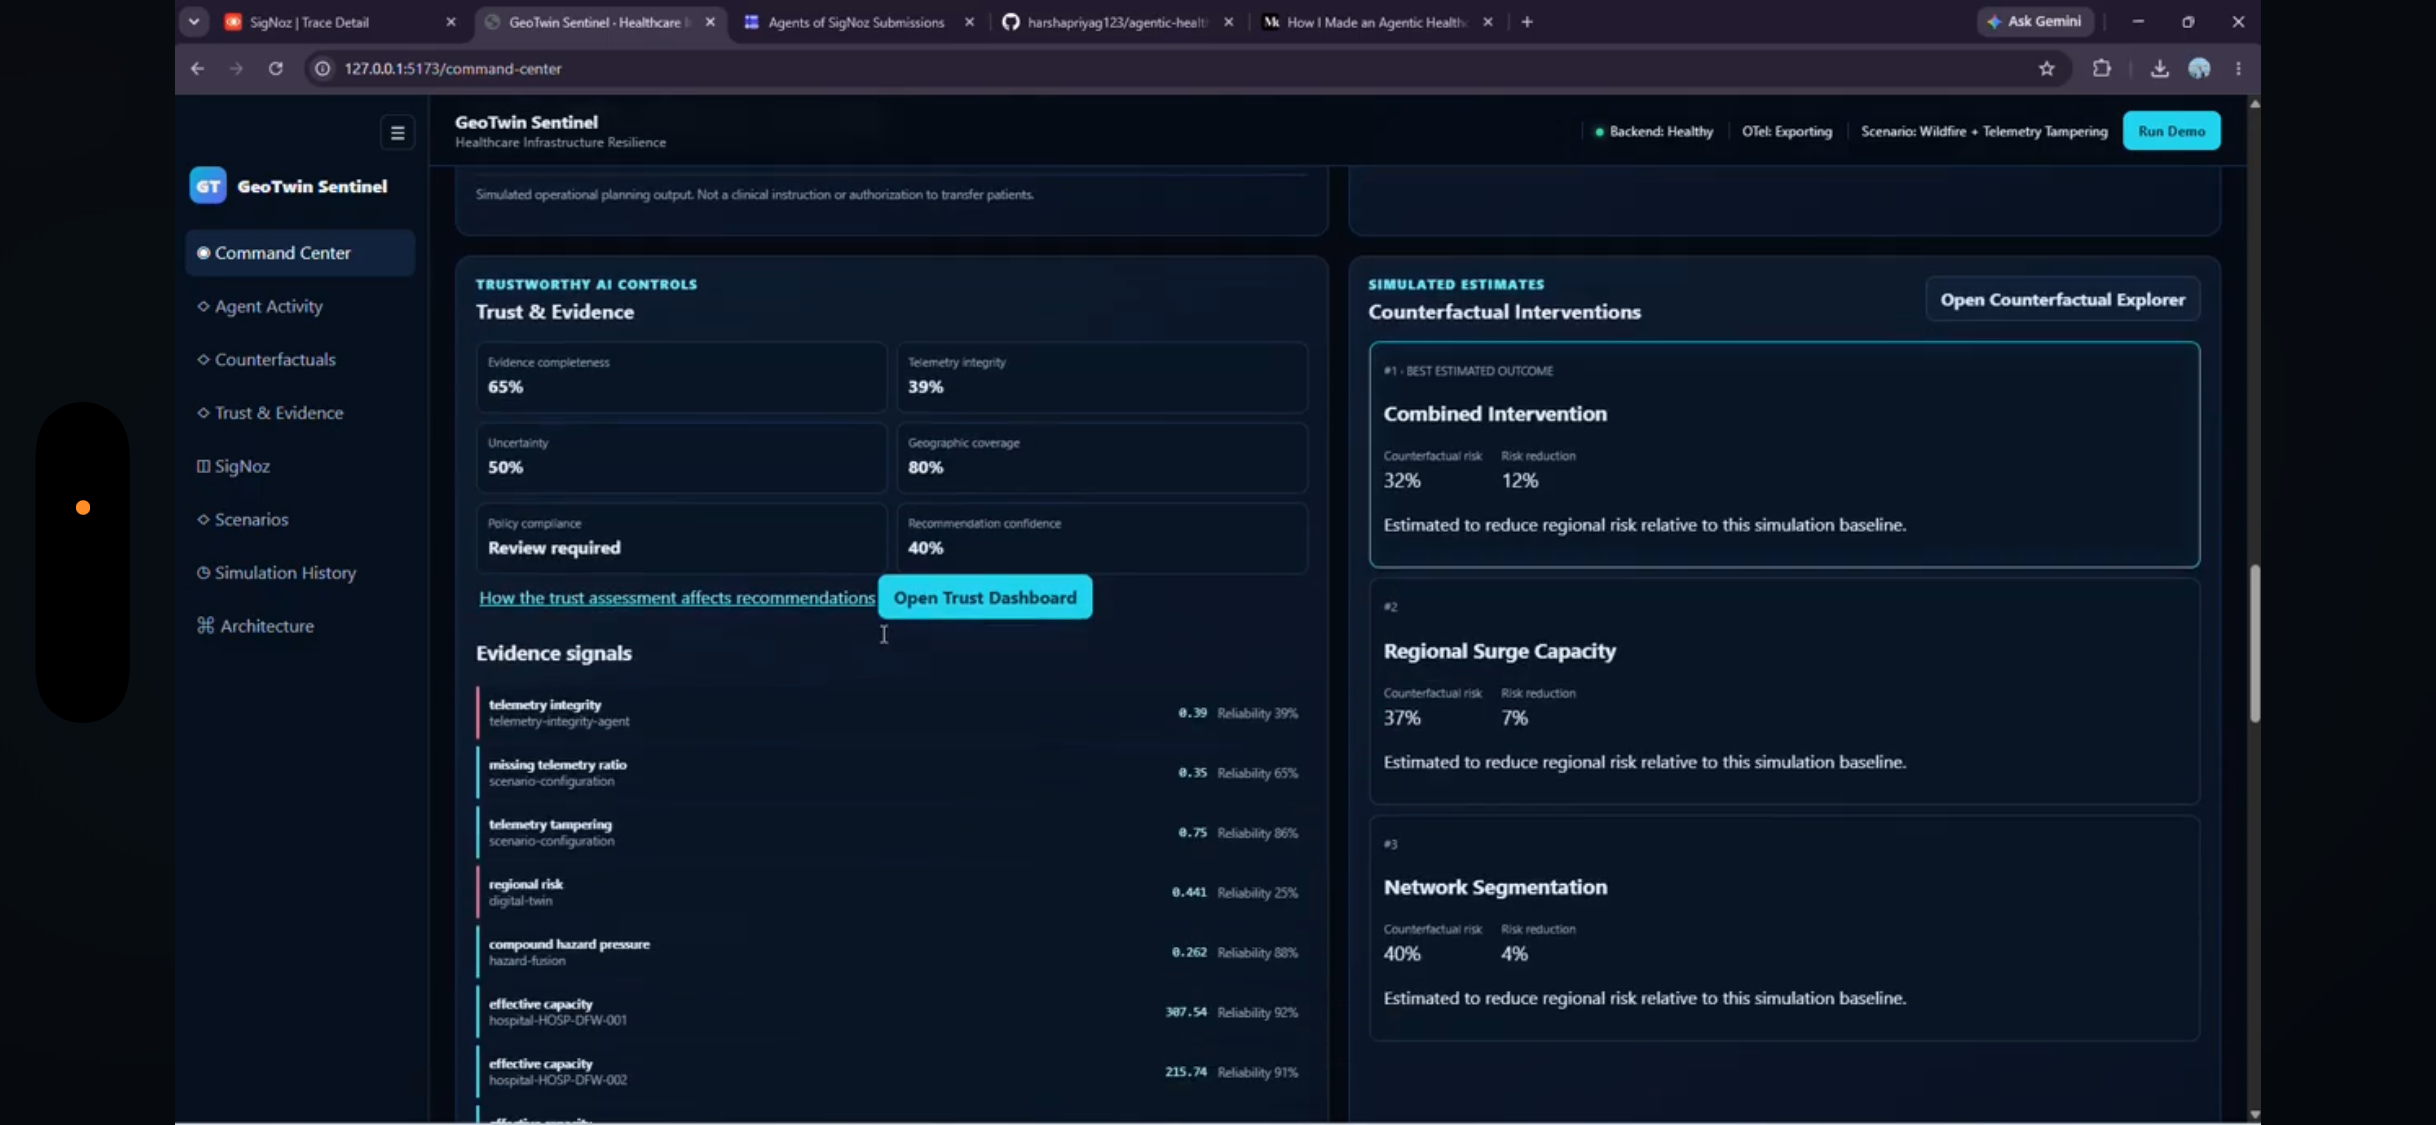Screen dimensions: 2436x1125
Task: Open the Trust Dashboard
Action: [985, 597]
